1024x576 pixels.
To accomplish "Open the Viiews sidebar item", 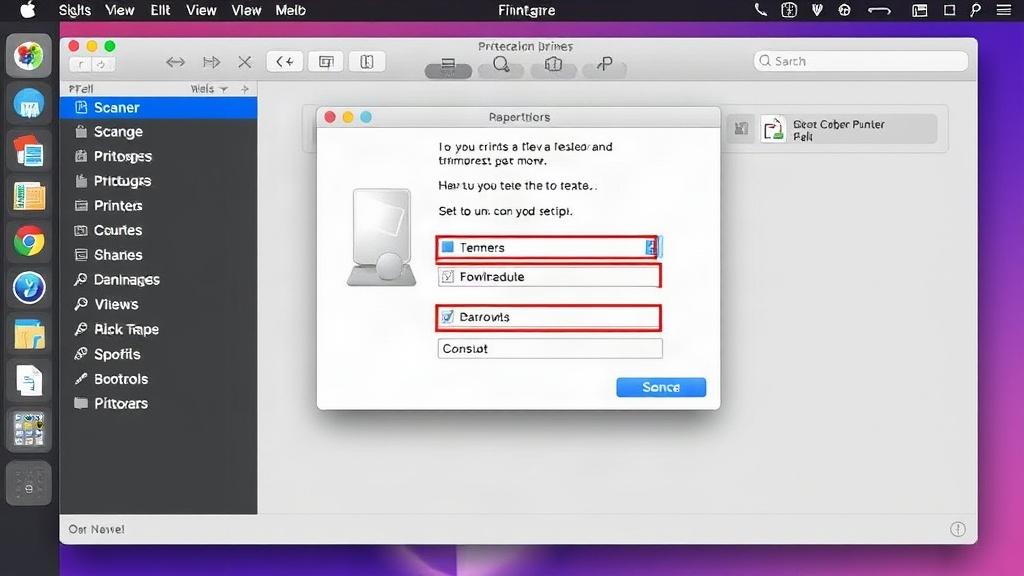I will point(158,304).
